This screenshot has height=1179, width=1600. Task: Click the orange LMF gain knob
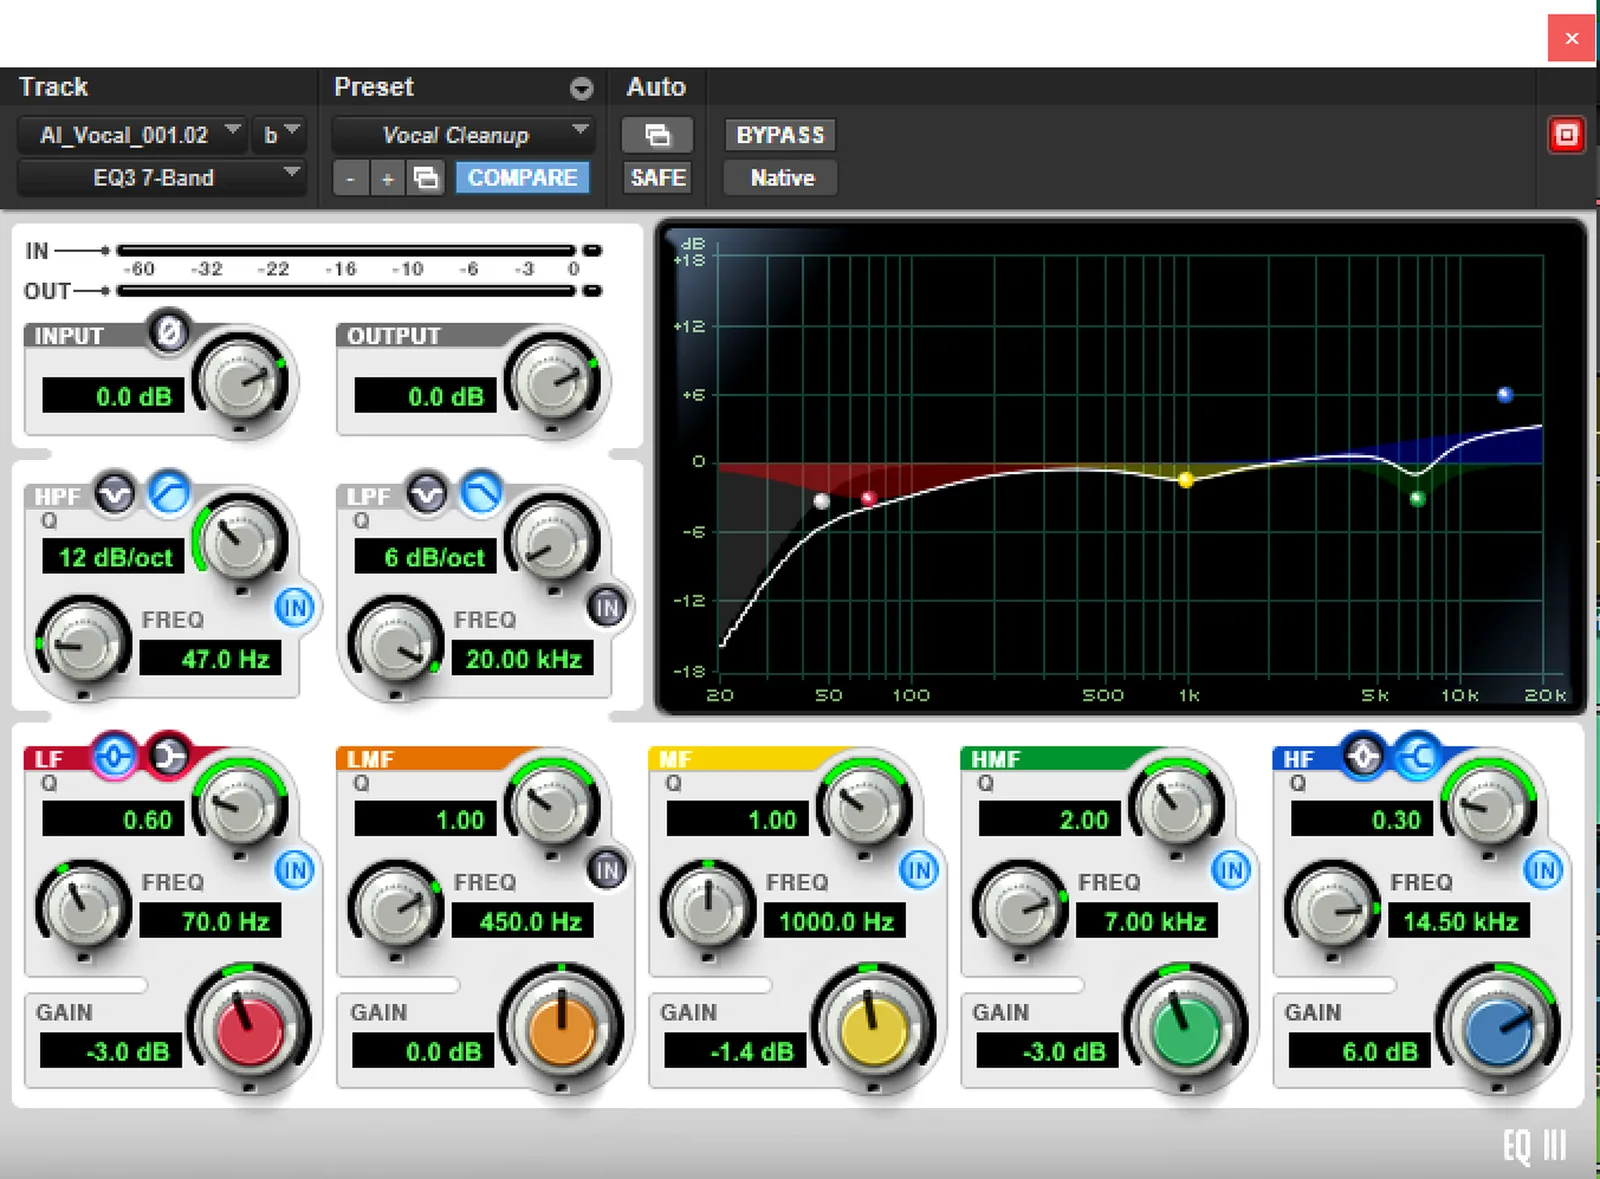click(561, 1030)
